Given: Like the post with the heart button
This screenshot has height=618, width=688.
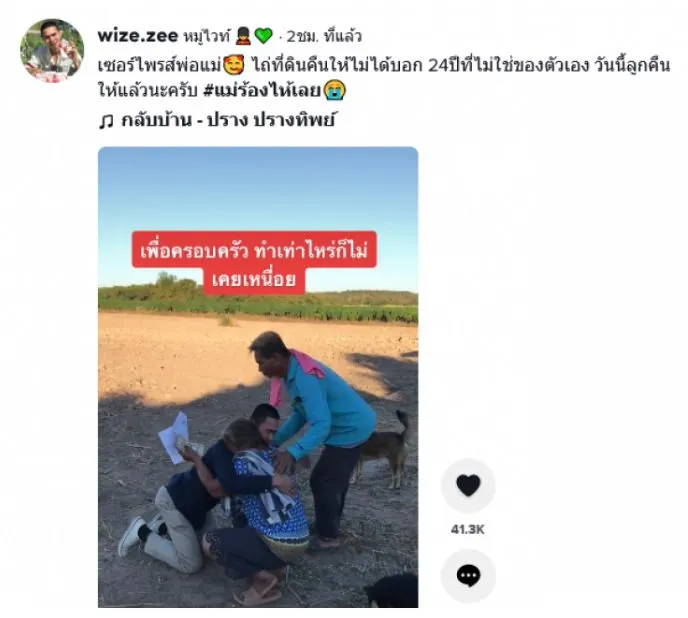Looking at the screenshot, I should [468, 485].
